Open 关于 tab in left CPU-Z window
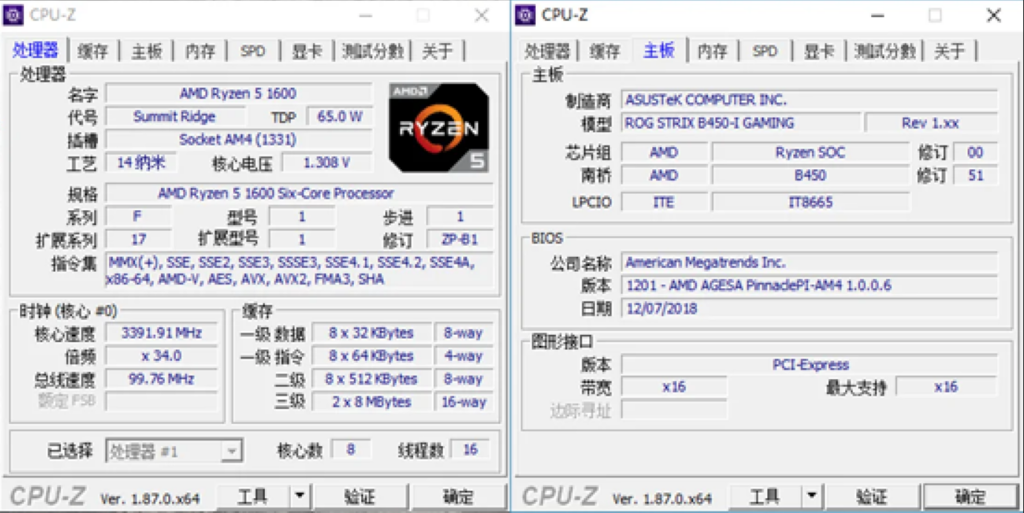1024x513 pixels. coord(437,51)
